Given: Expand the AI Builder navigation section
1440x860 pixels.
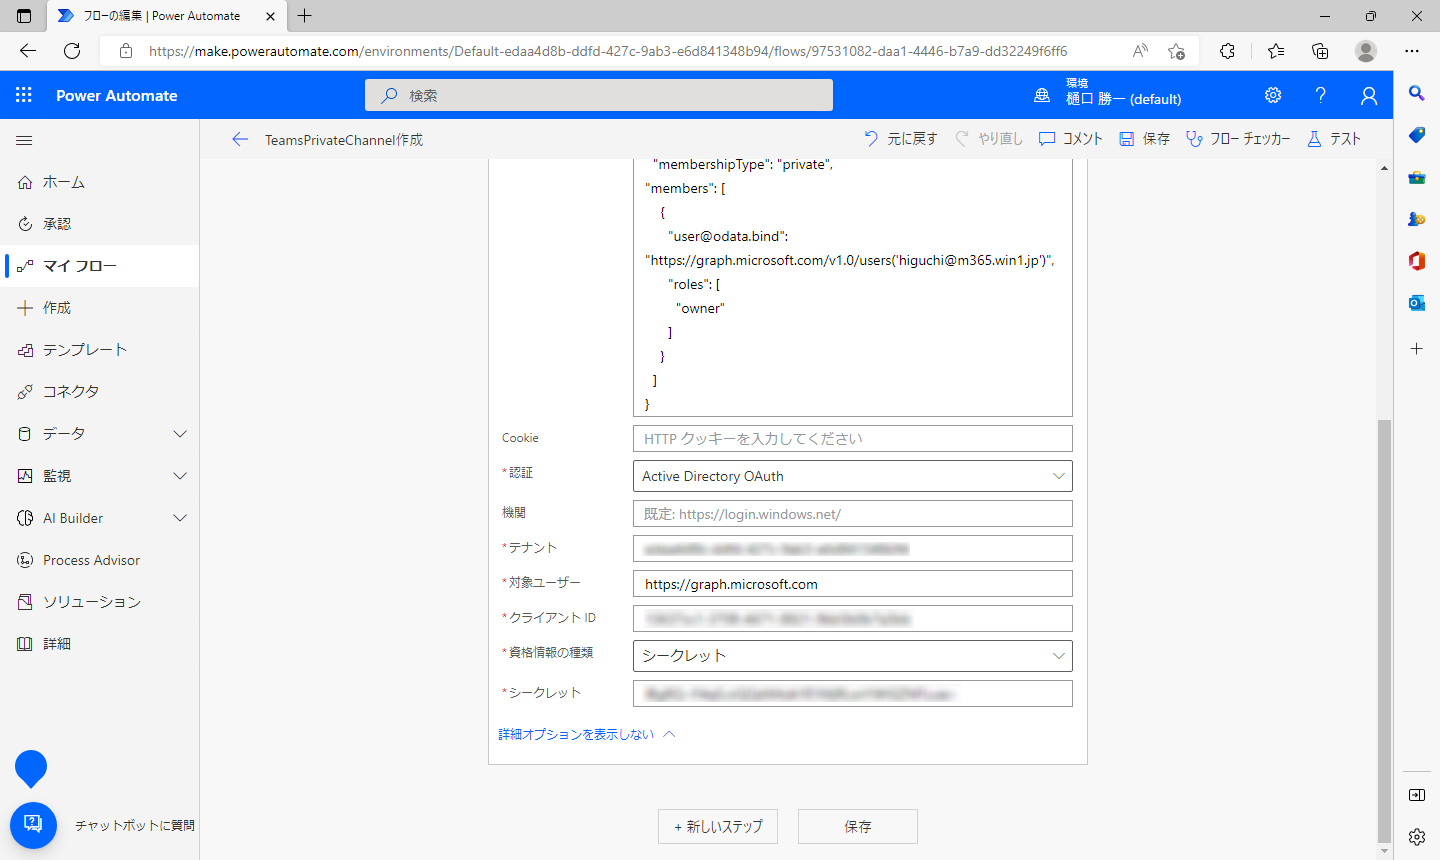Looking at the screenshot, I should point(180,518).
